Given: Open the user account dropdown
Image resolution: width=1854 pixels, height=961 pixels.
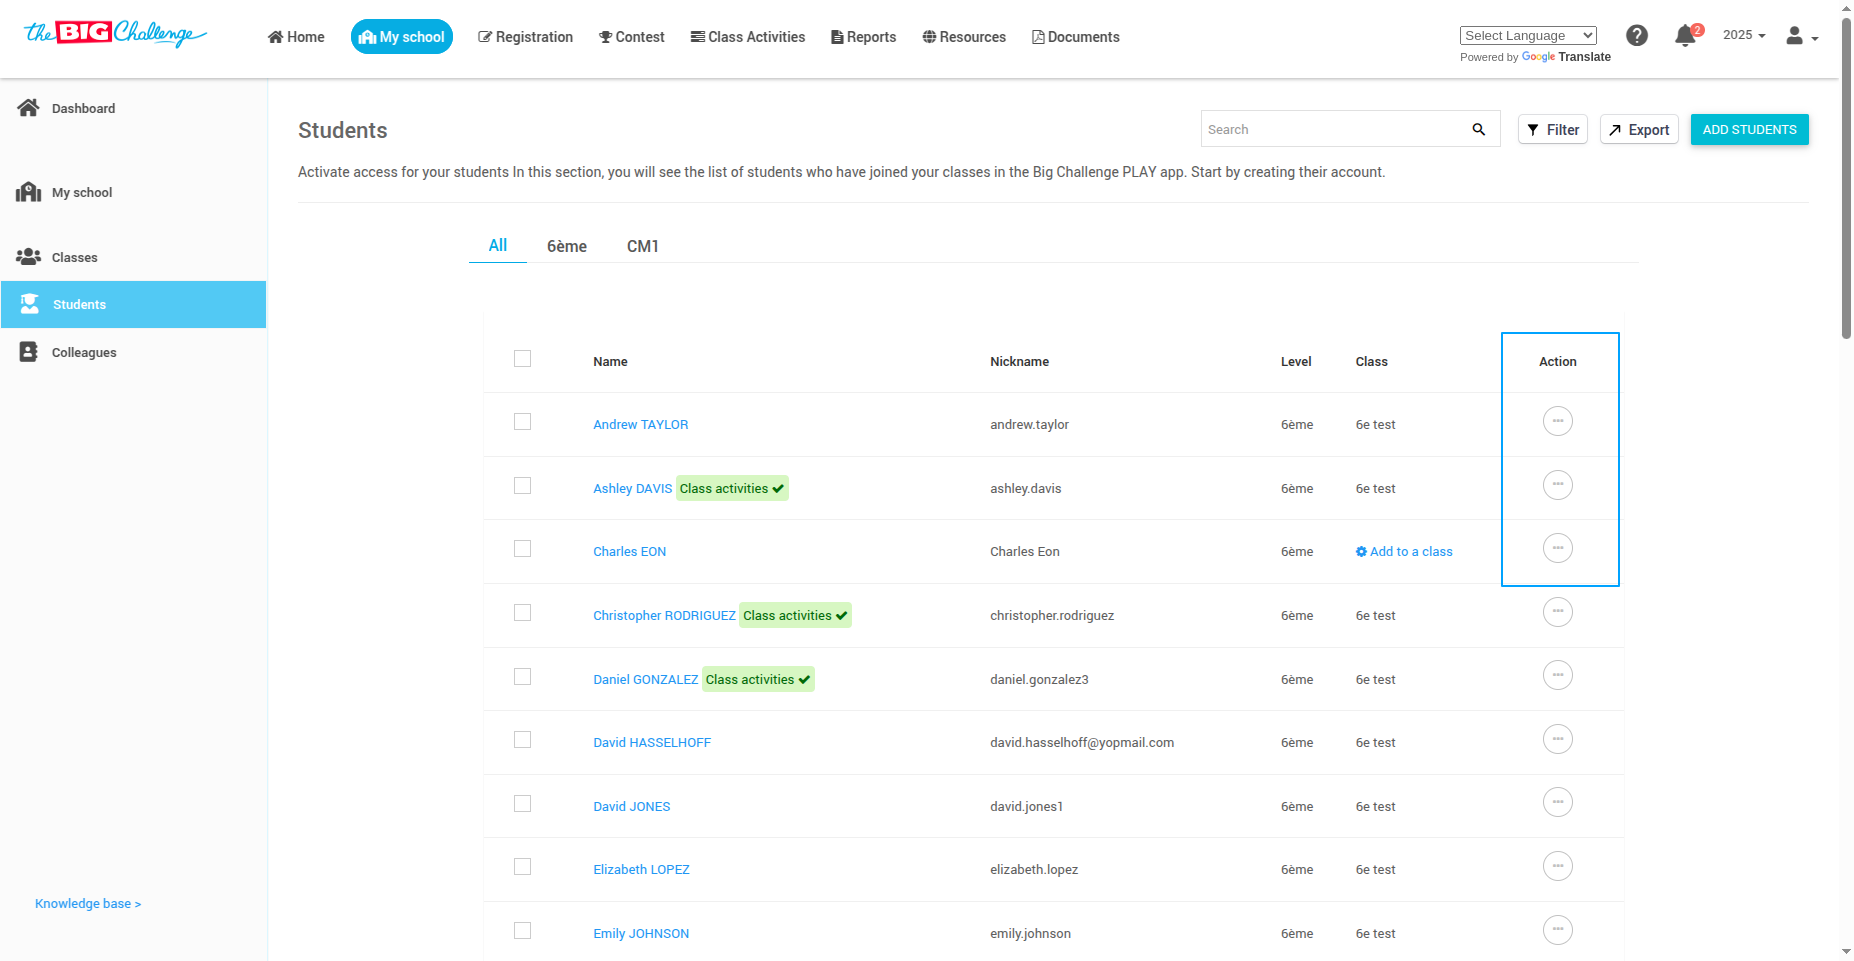Looking at the screenshot, I should (1801, 37).
